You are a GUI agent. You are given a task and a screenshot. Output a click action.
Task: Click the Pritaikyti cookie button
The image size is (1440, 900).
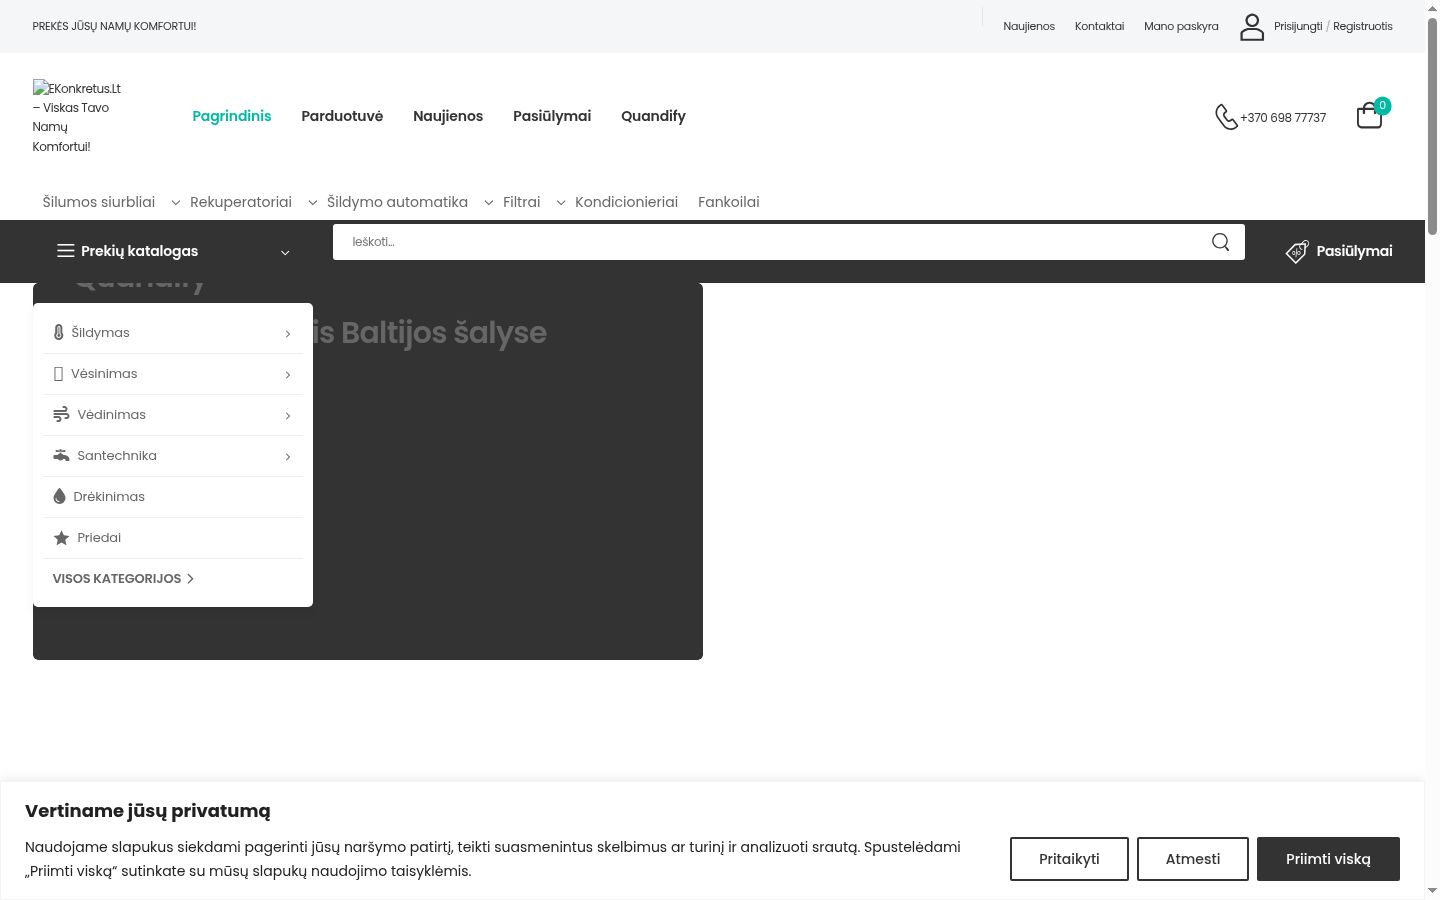[x=1069, y=859]
